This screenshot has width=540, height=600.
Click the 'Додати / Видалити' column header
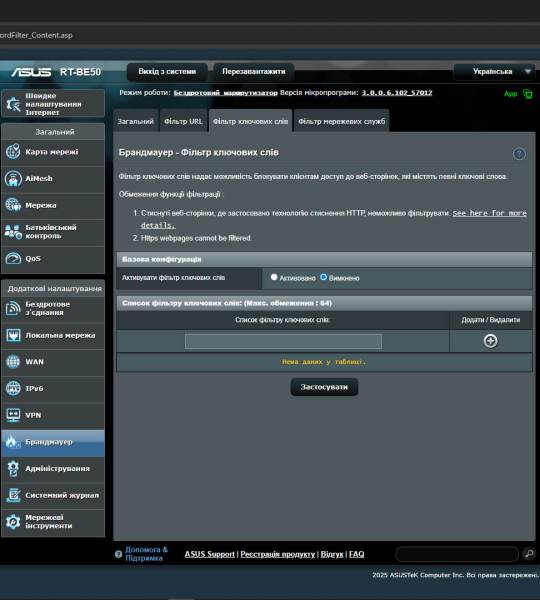491,320
